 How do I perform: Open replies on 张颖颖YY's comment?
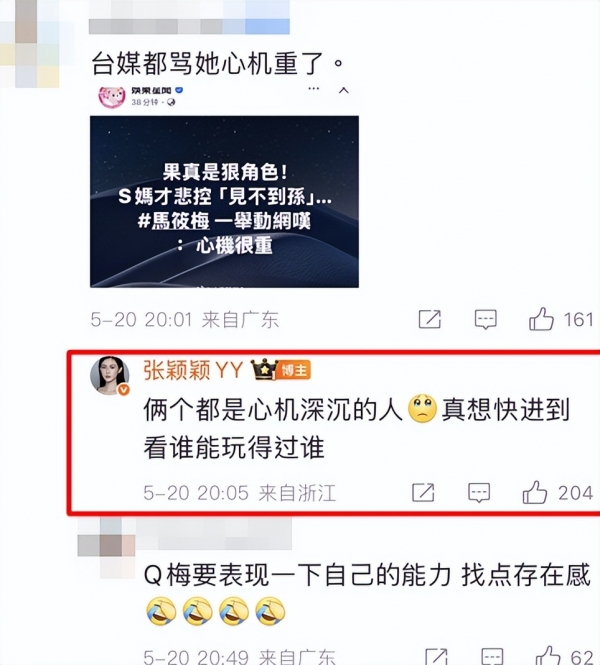click(x=479, y=492)
